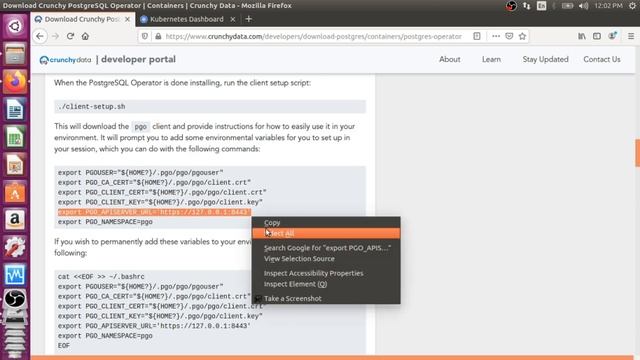Launch Firefox from the dock
The image size is (640, 360).
pyautogui.click(x=15, y=81)
